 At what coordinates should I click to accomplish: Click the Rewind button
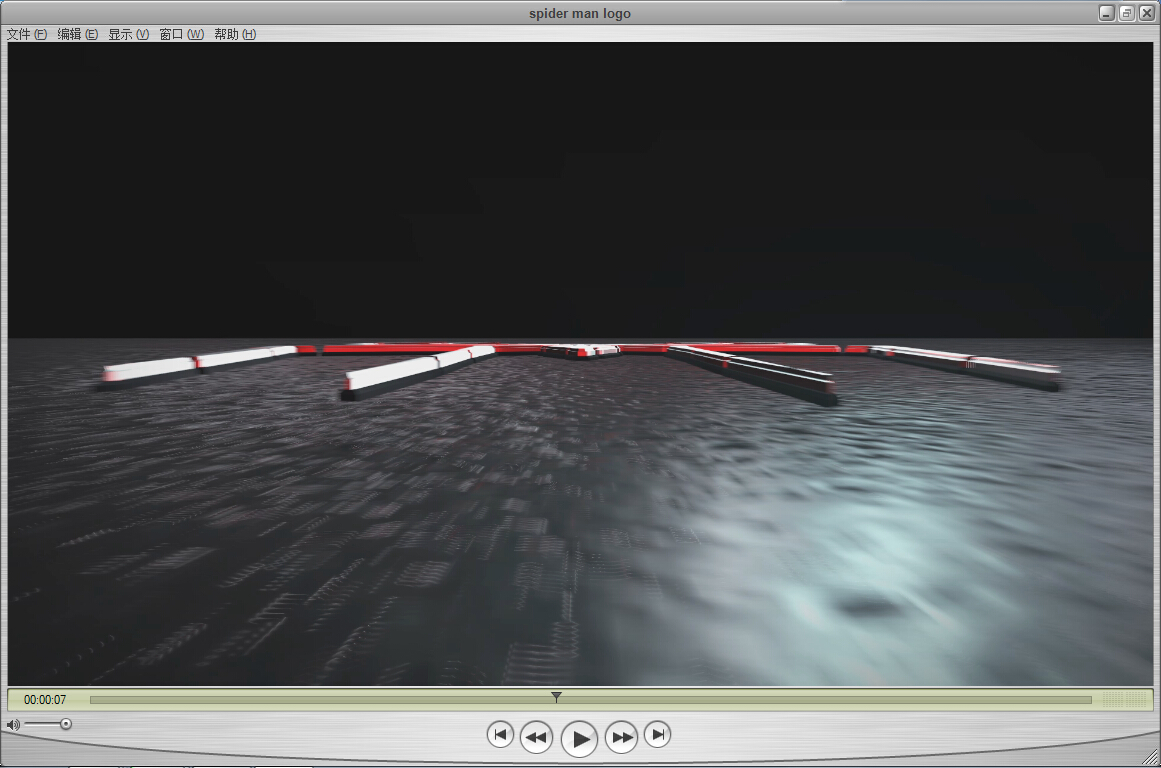(x=536, y=737)
